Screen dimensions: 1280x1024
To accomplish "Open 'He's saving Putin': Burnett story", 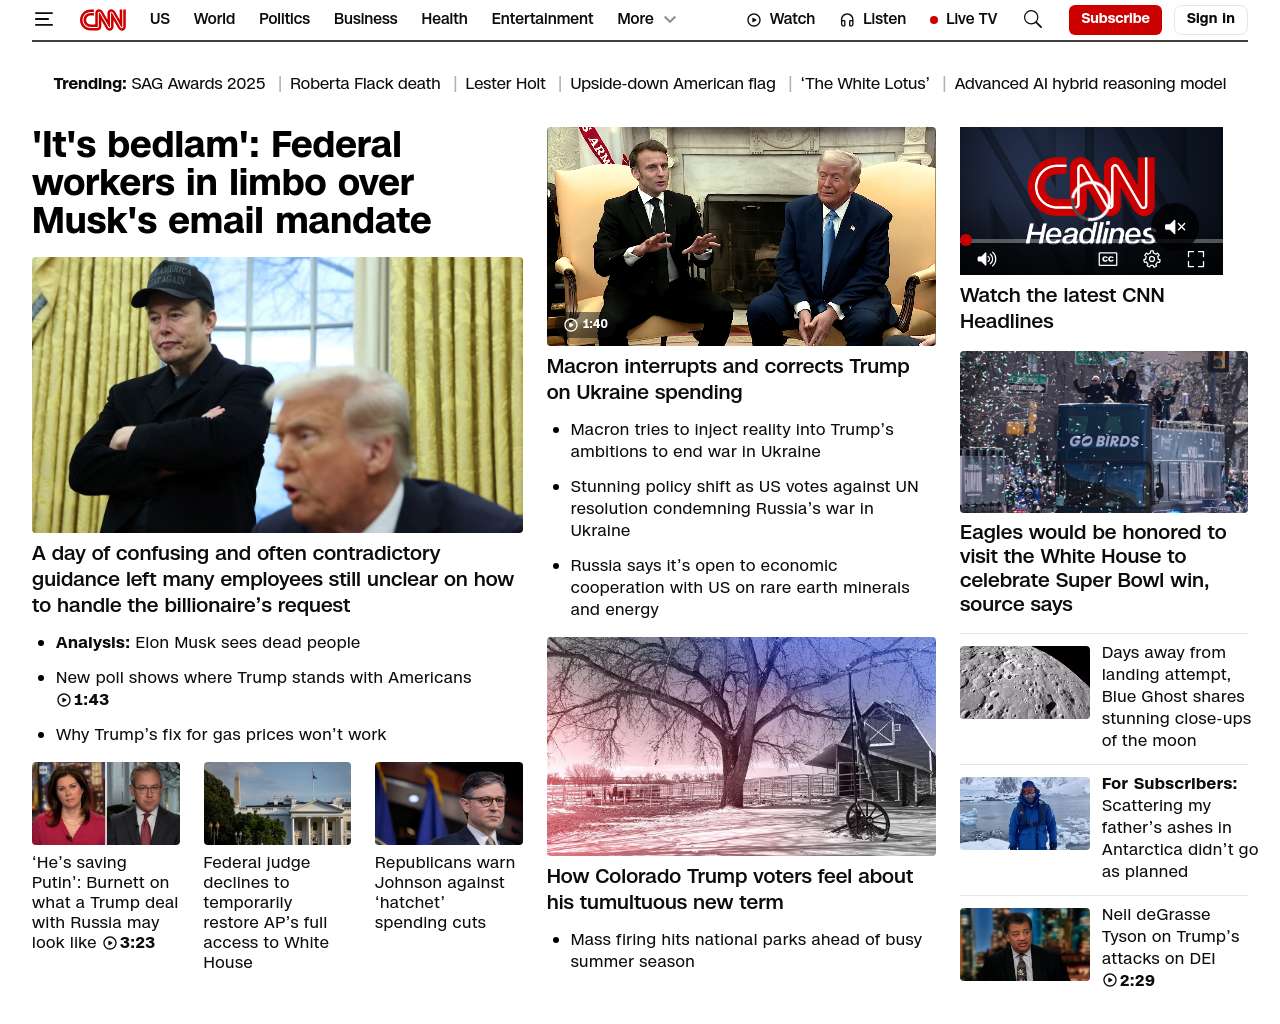I will 105,902.
